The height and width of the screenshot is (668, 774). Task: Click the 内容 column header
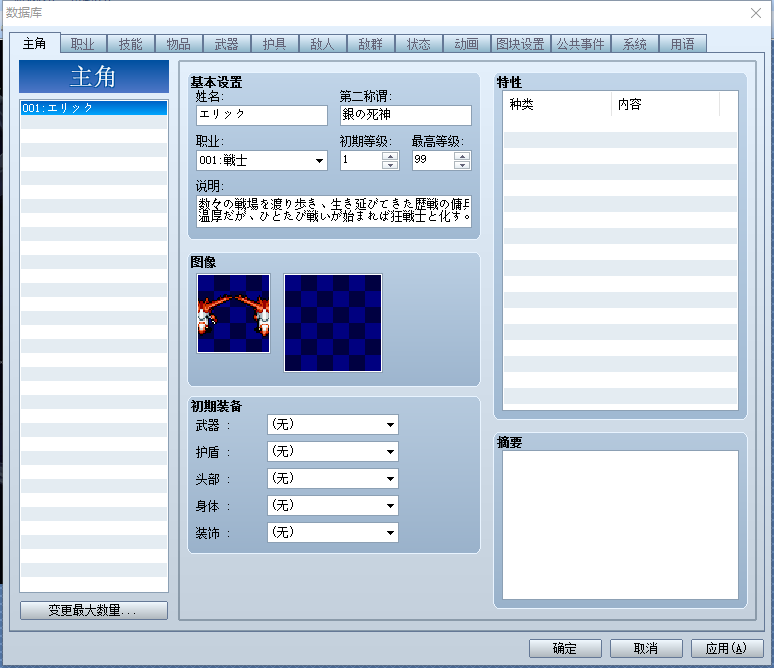click(x=665, y=104)
